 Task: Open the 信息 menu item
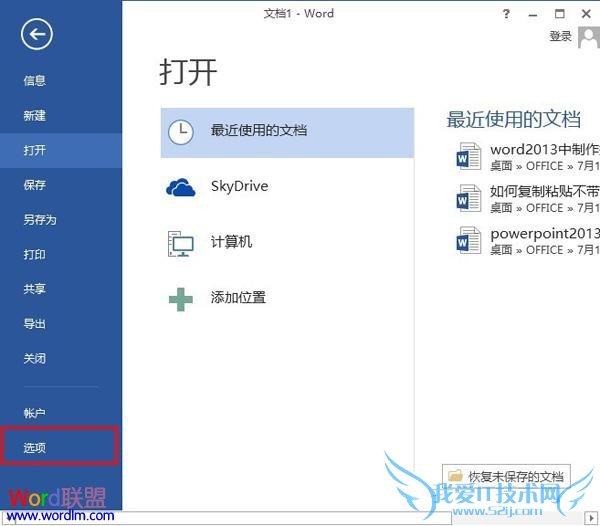click(x=34, y=80)
